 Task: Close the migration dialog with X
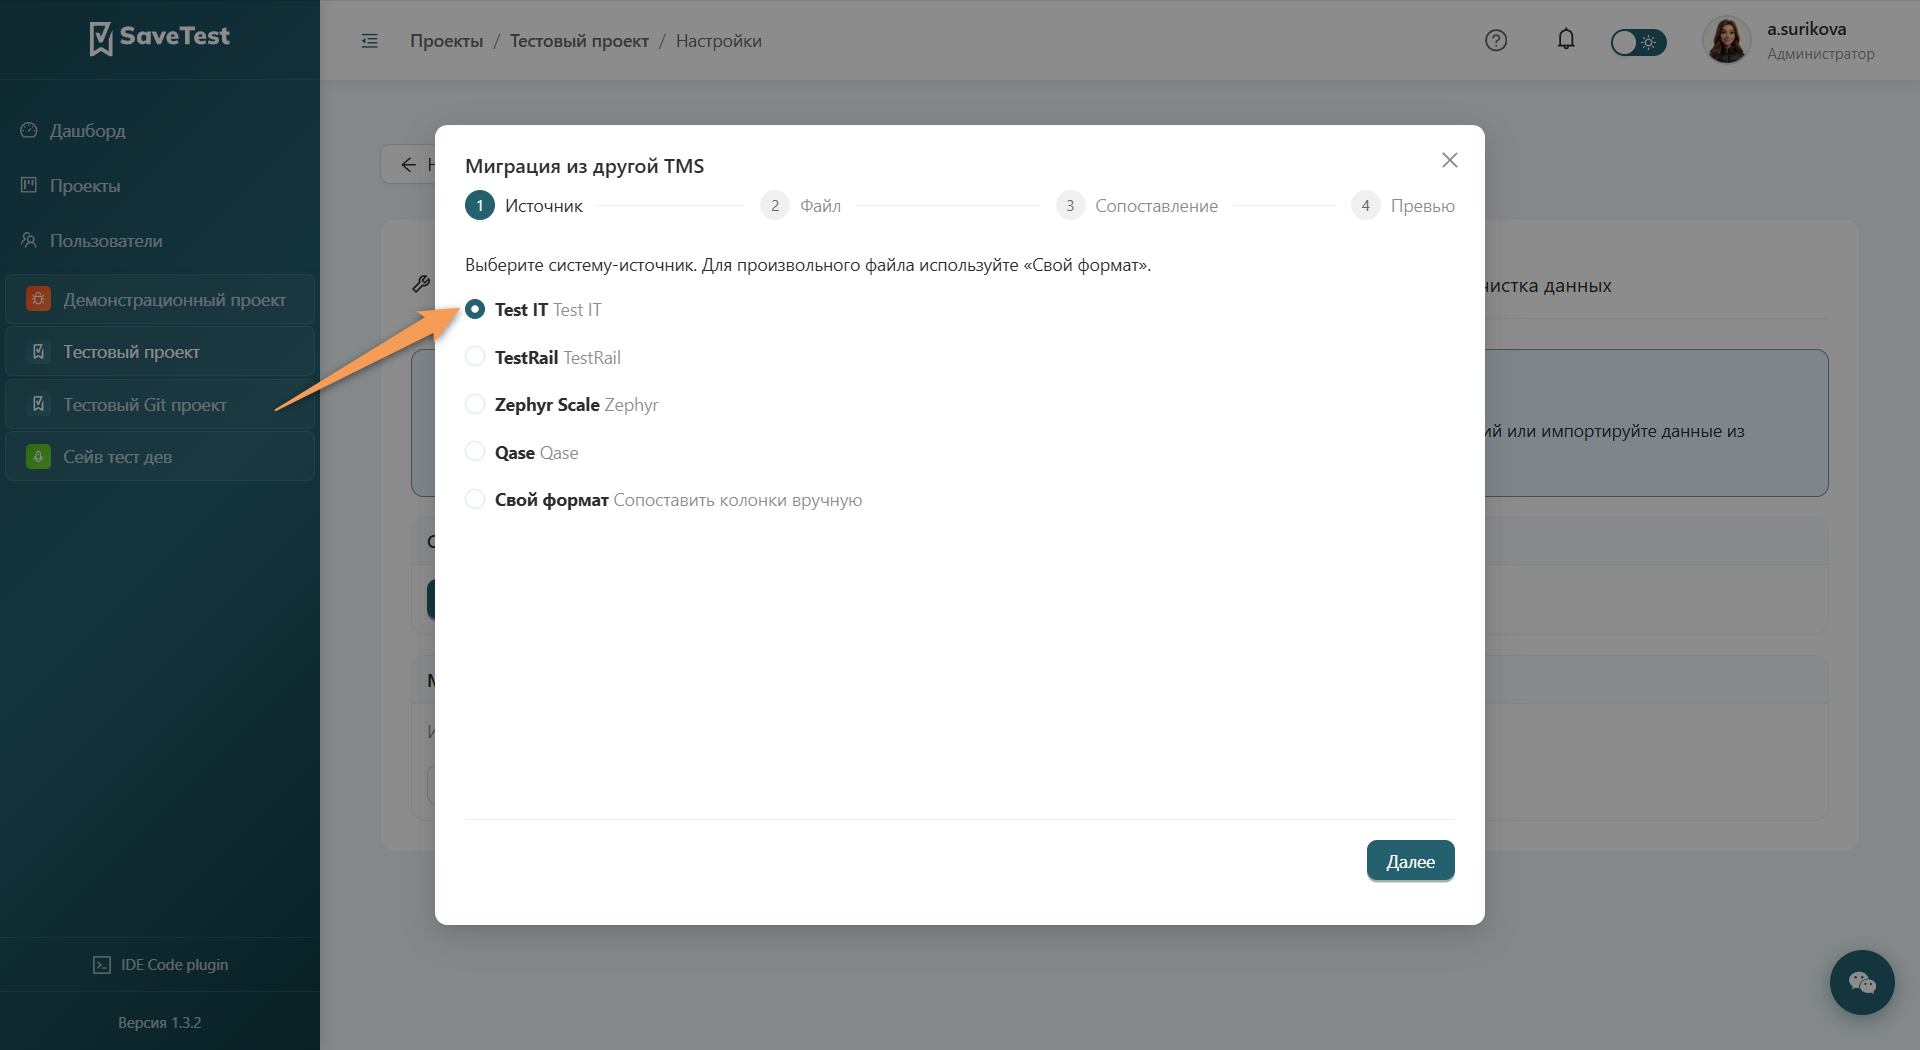tap(1450, 160)
